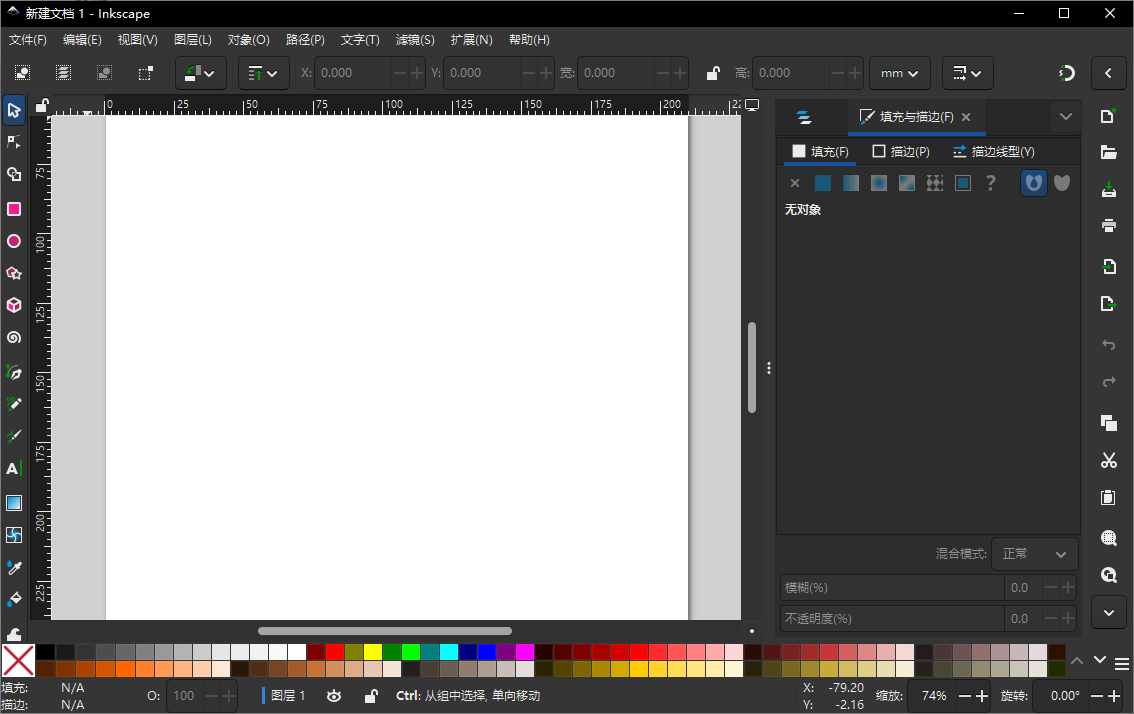Image resolution: width=1134 pixels, height=714 pixels.
Task: Click New document icon in command bar
Action: 1108,116
